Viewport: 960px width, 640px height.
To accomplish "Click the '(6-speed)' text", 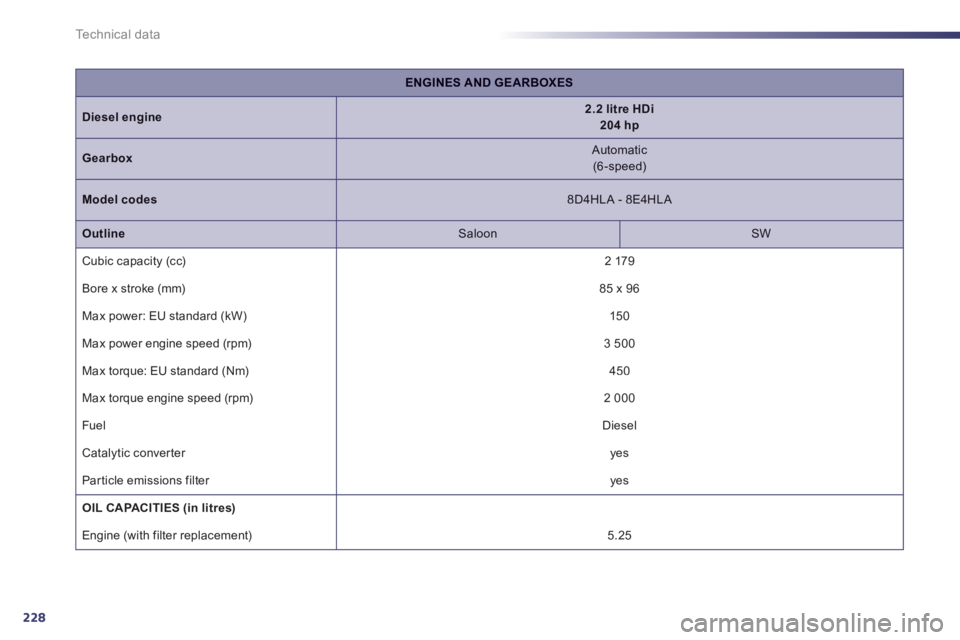I will click(619, 167).
